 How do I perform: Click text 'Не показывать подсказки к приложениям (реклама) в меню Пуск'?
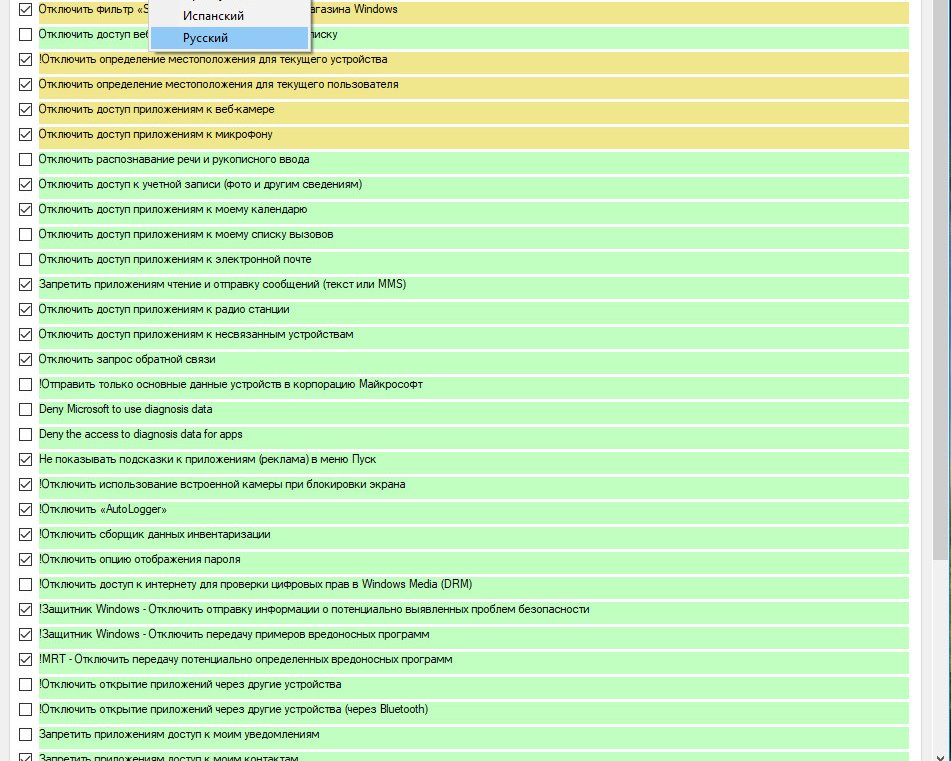pos(207,460)
